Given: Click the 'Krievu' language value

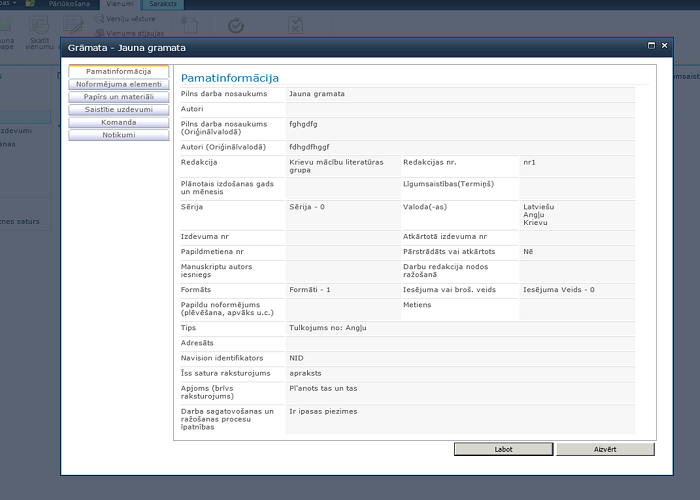Looking at the screenshot, I should click(x=535, y=223).
